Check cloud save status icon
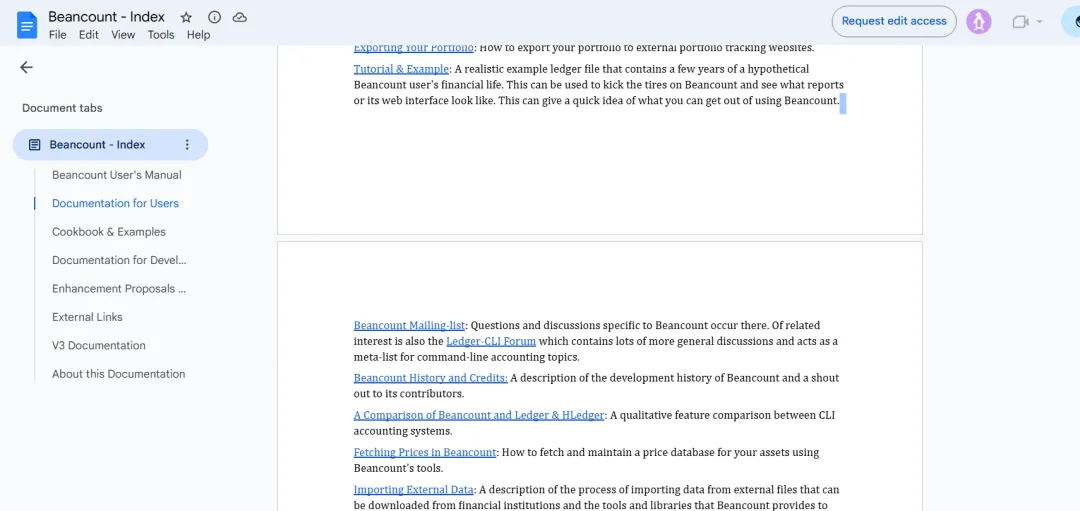 pos(240,18)
